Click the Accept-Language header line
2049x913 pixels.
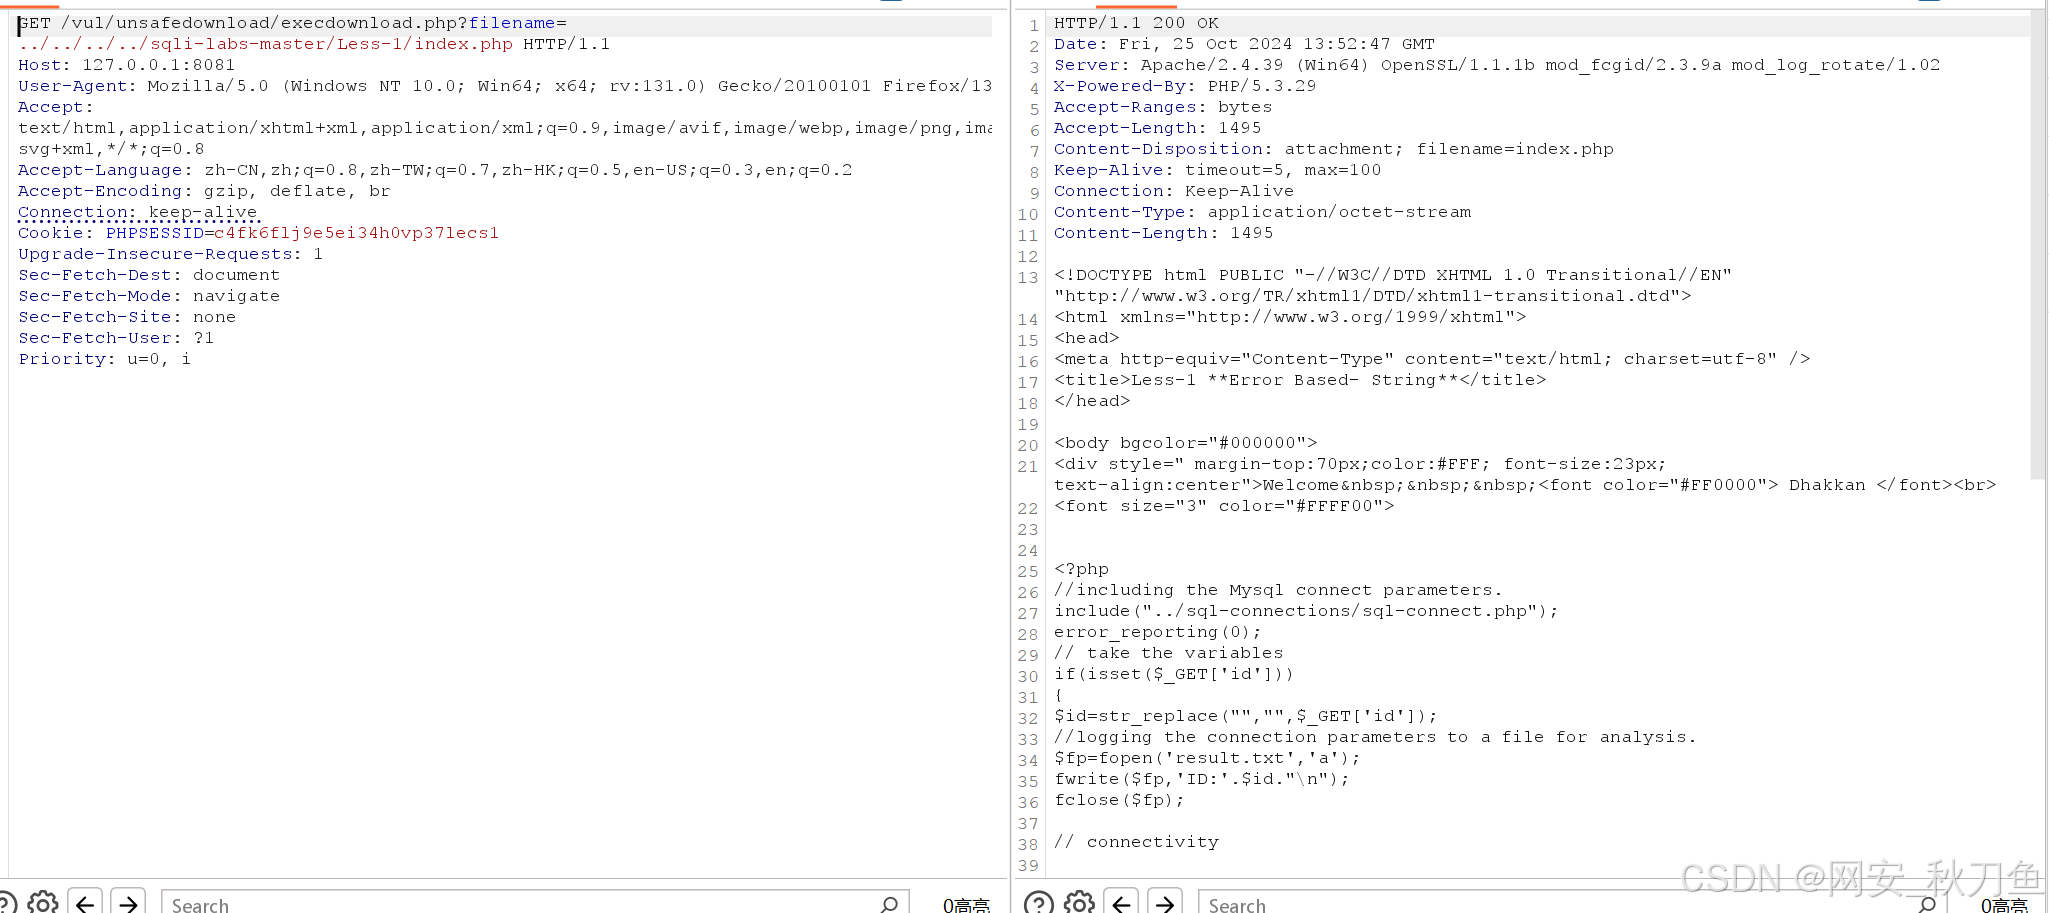pos(435,170)
